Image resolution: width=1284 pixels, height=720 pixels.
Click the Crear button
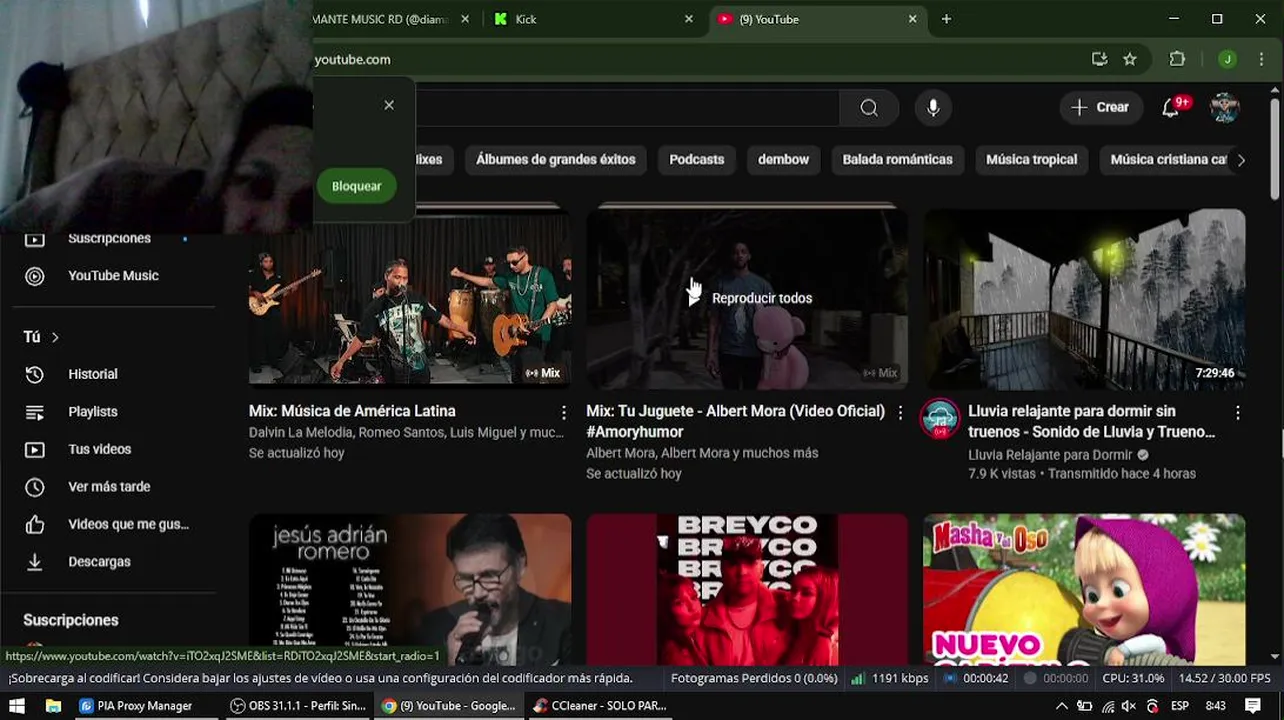coord(1100,108)
